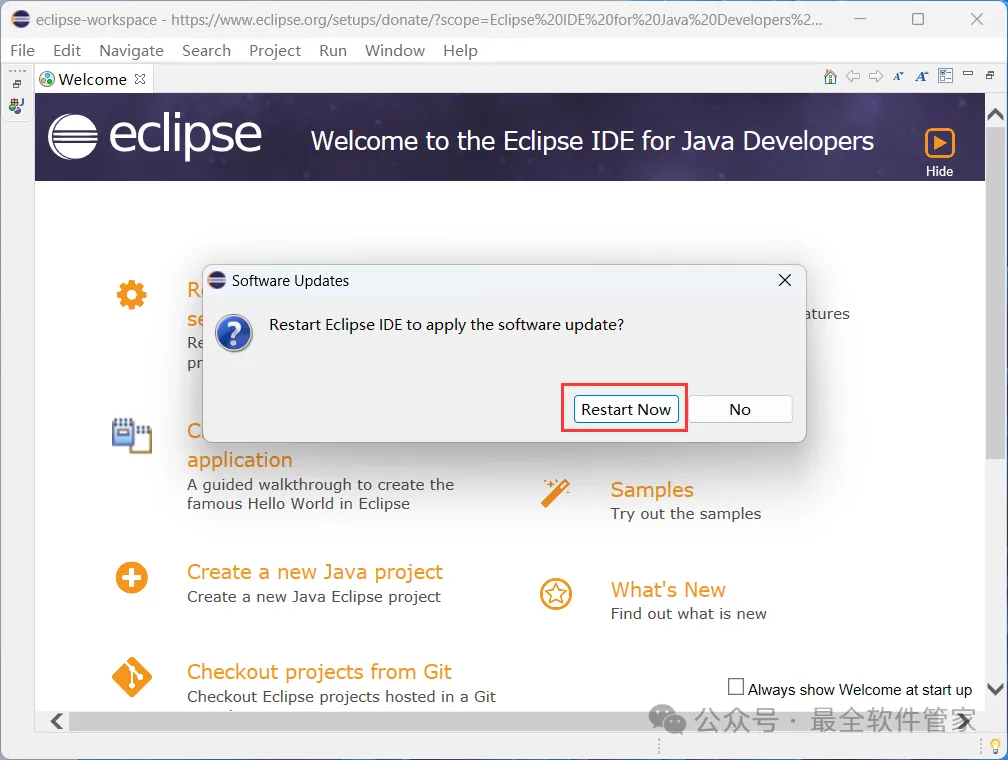Open the Project menu
Viewport: 1008px width, 760px height.
274,51
